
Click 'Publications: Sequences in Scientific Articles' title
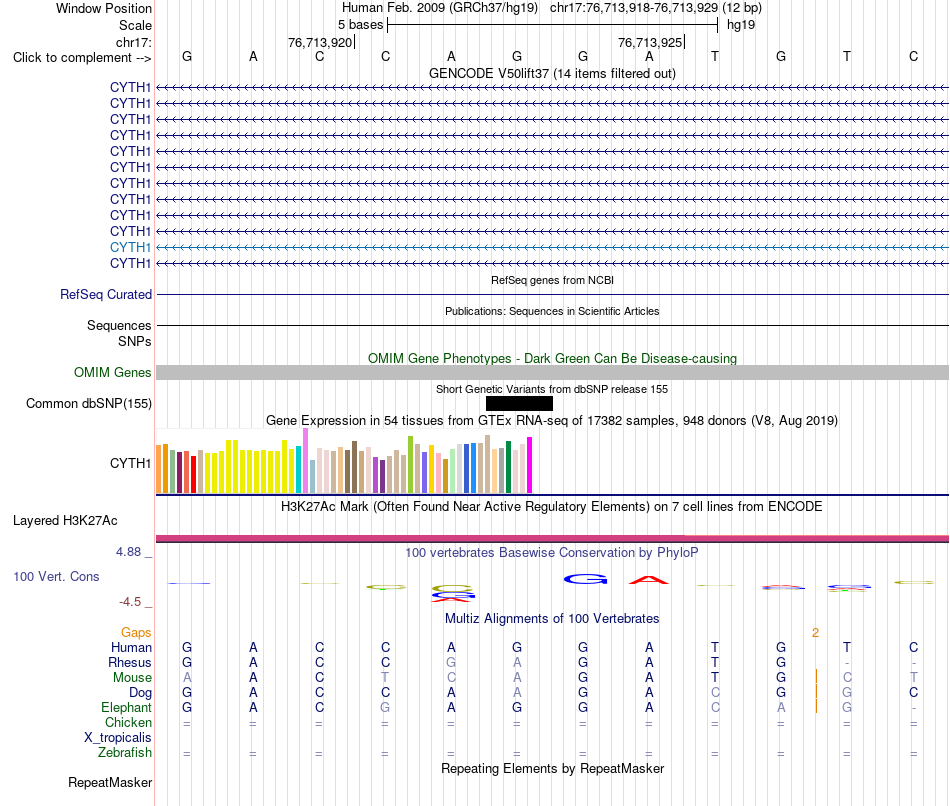click(x=552, y=311)
